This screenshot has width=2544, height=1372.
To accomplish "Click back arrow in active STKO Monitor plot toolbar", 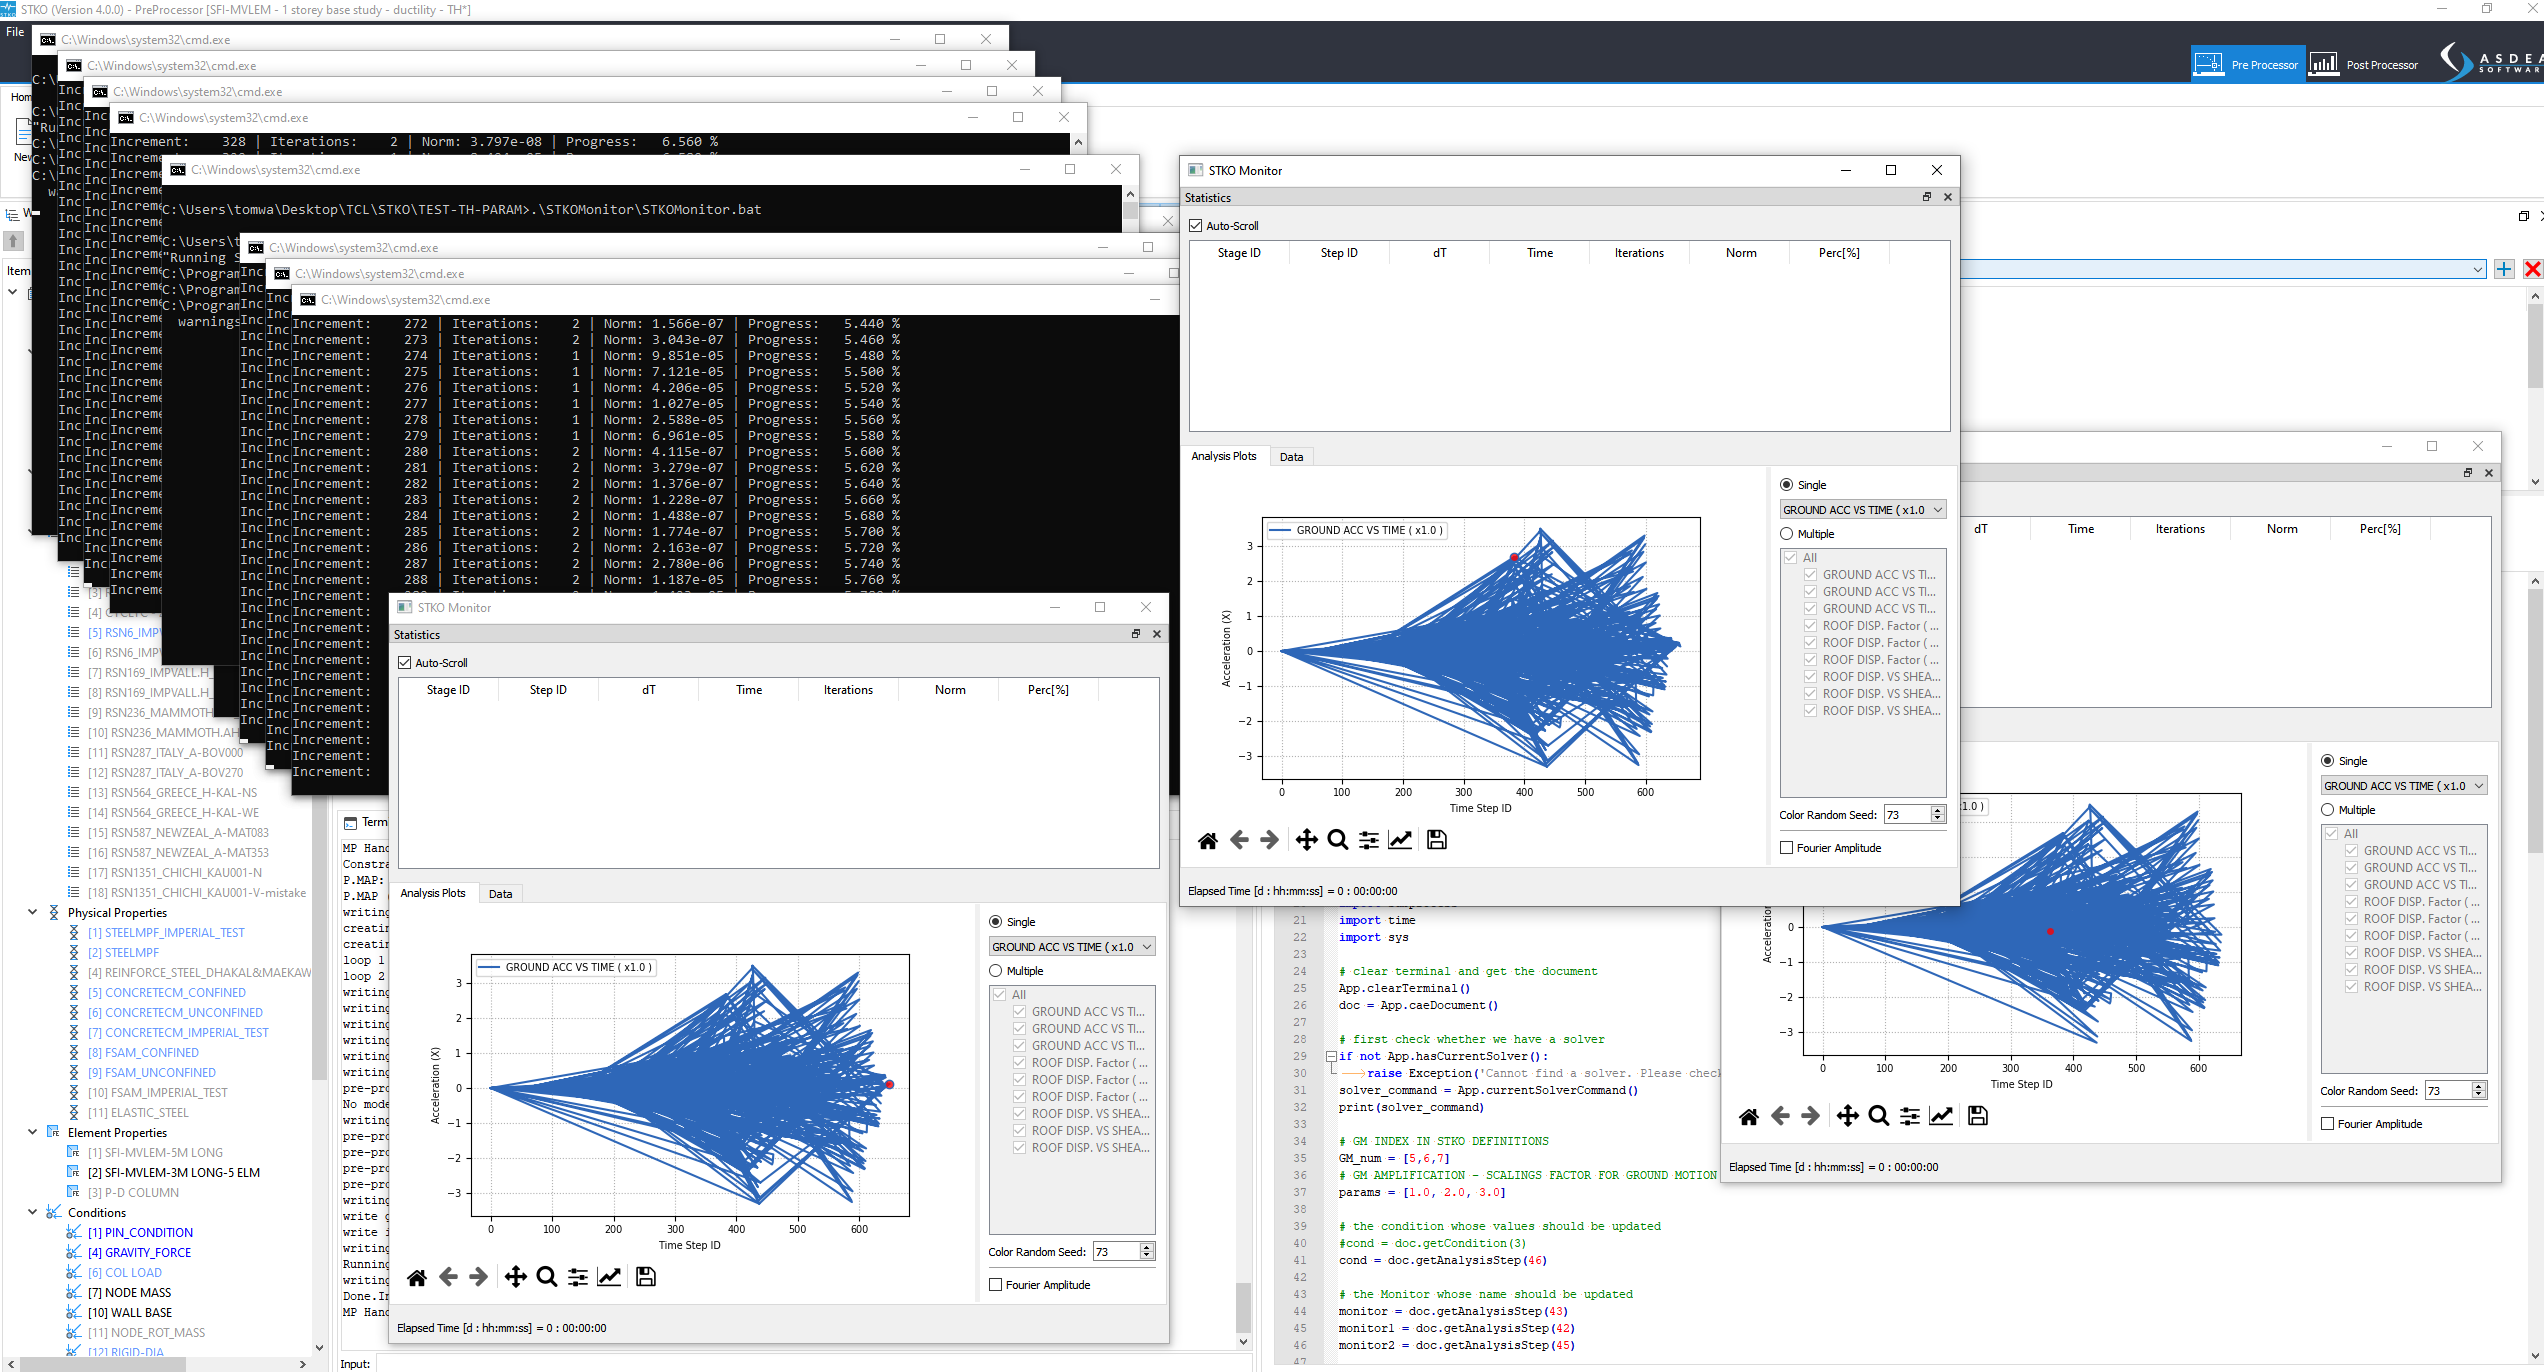I will [1239, 840].
